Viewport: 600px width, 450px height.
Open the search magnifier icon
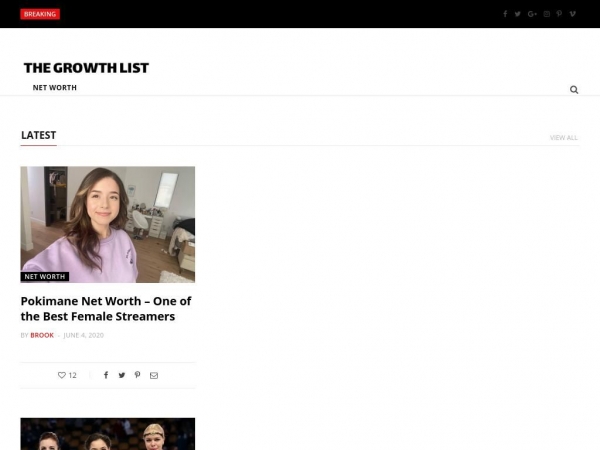[x=574, y=90]
